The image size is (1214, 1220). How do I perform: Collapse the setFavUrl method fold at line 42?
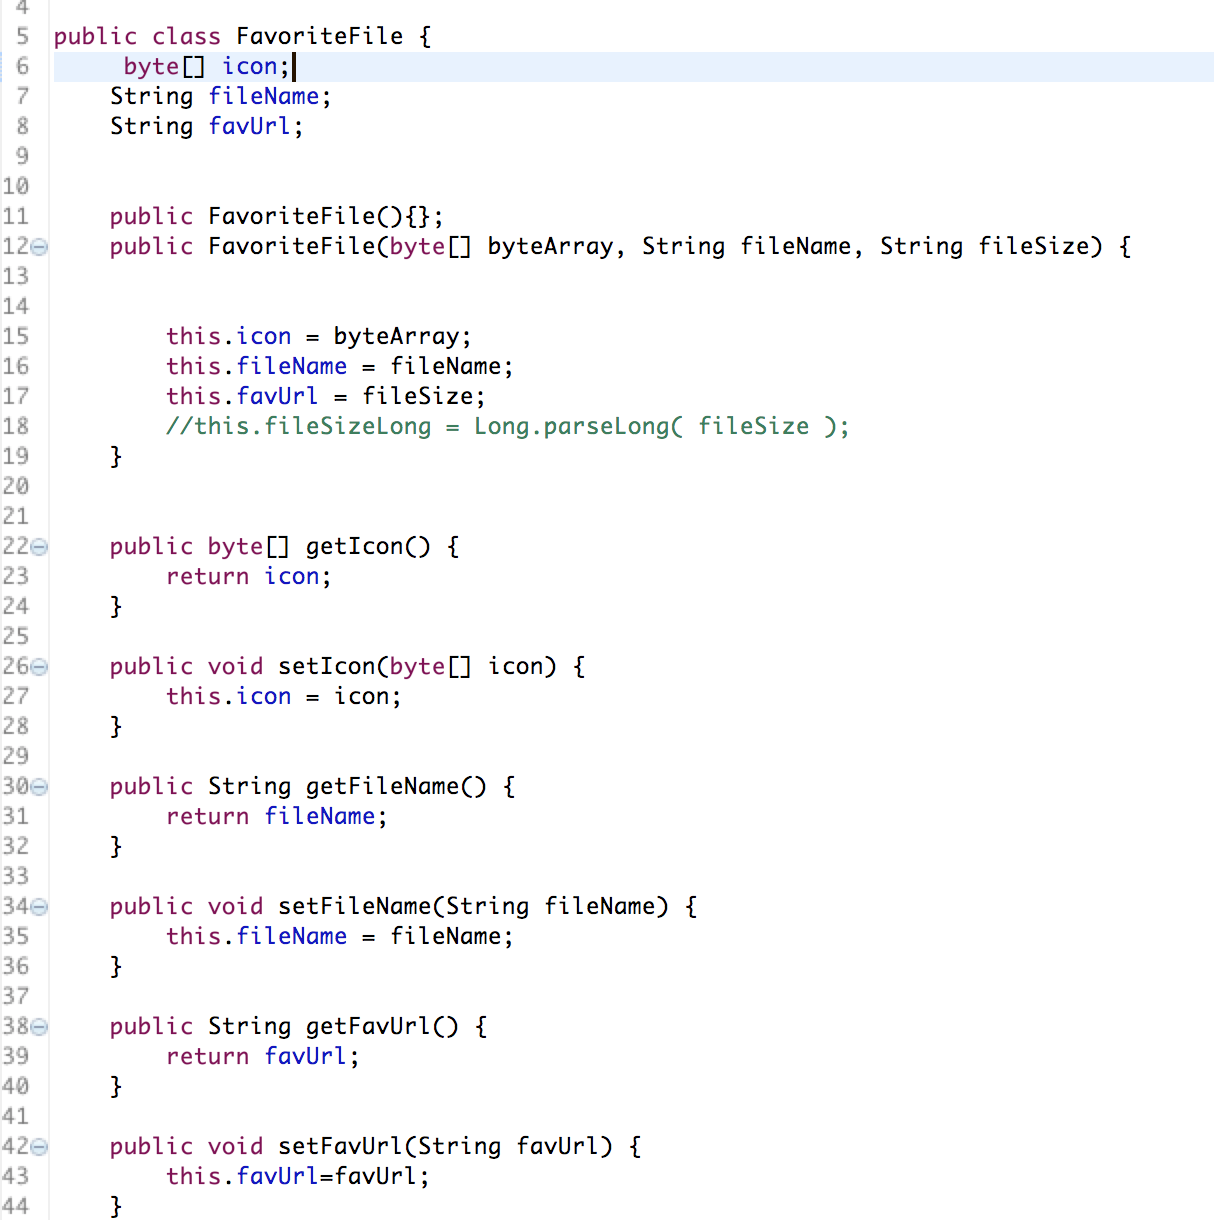[39, 1147]
